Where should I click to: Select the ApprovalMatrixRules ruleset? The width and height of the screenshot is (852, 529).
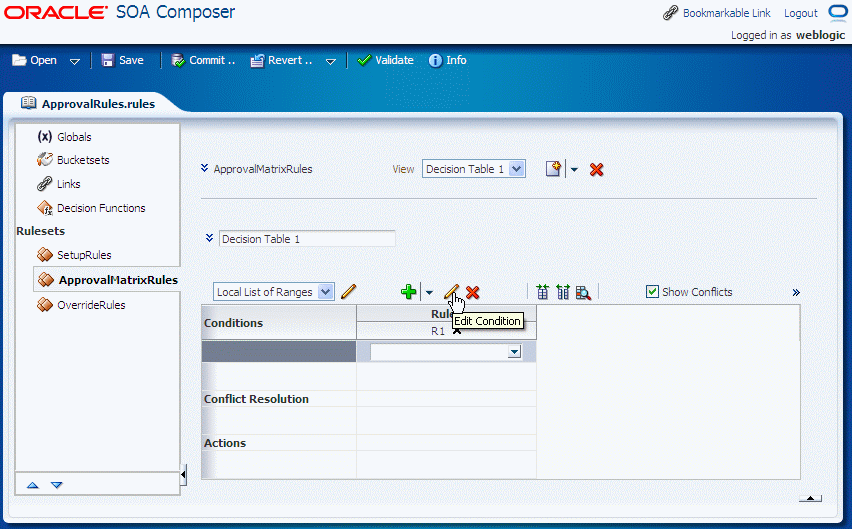coord(118,280)
